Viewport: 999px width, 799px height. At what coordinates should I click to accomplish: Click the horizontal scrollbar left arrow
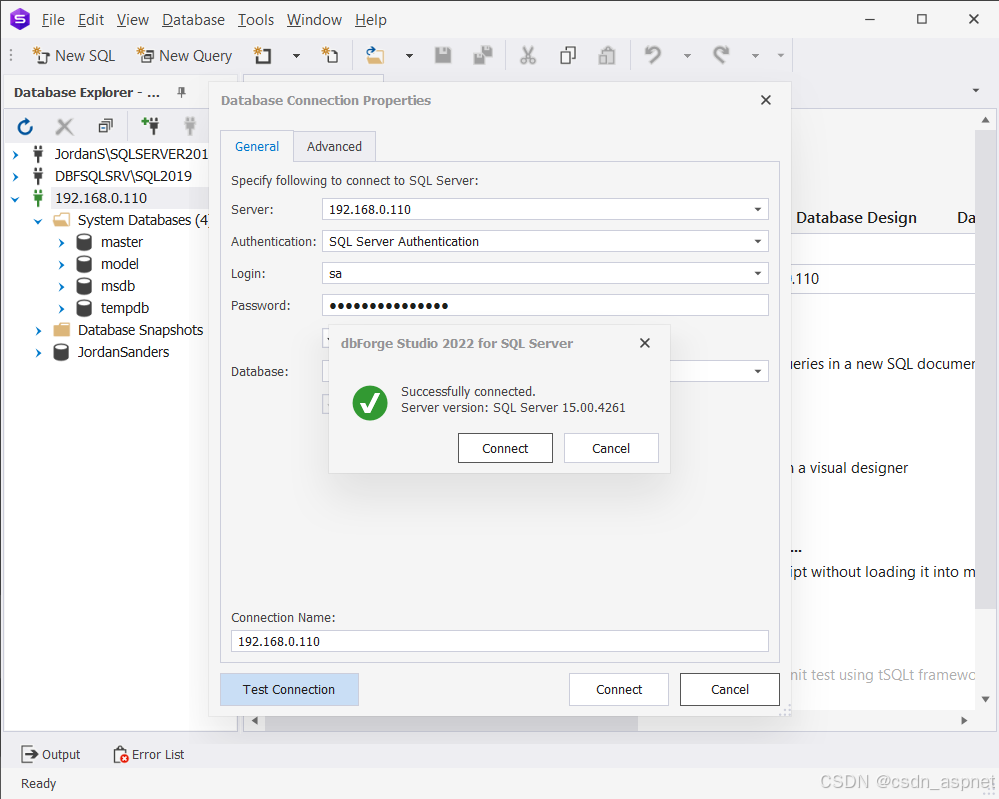(x=255, y=721)
